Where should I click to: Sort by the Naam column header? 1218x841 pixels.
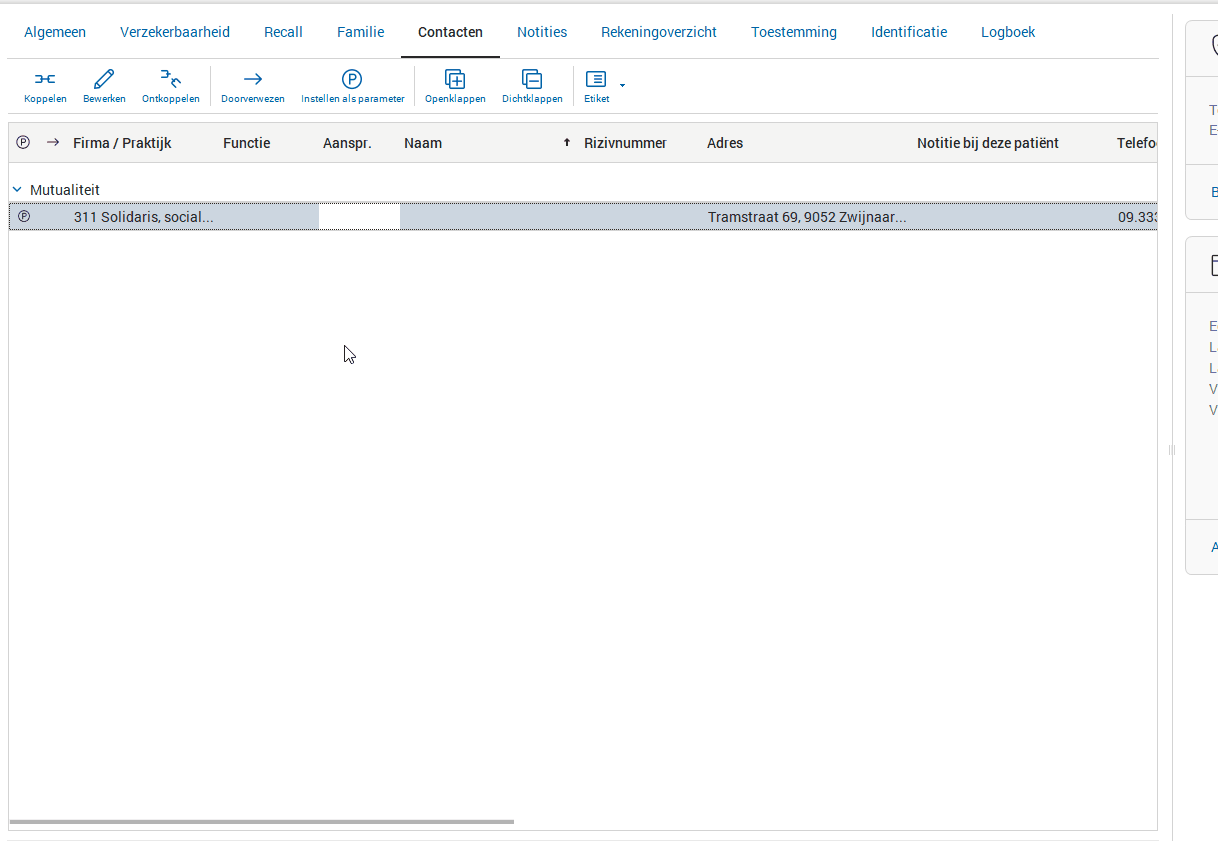[423, 143]
